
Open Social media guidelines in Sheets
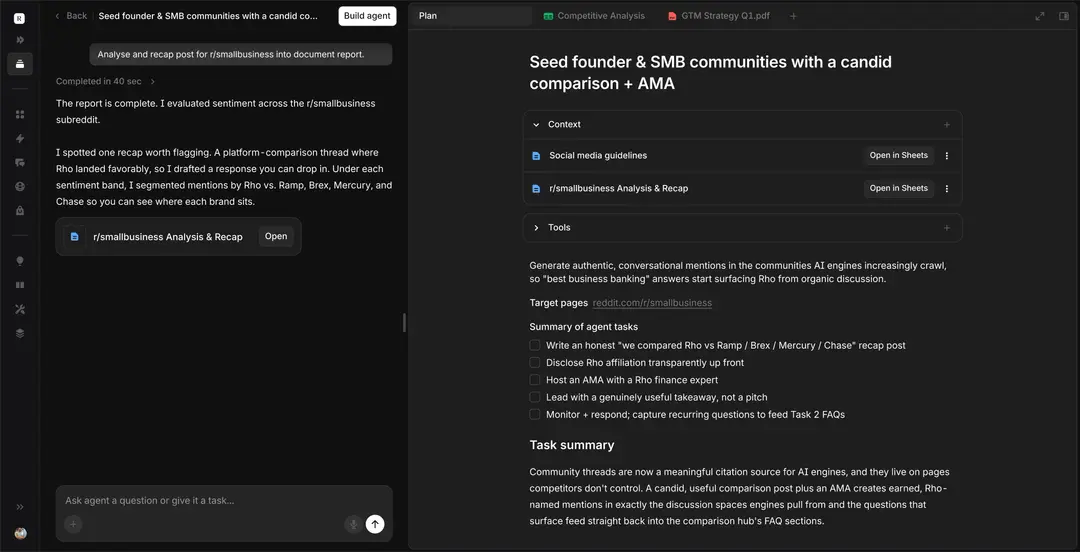point(898,156)
